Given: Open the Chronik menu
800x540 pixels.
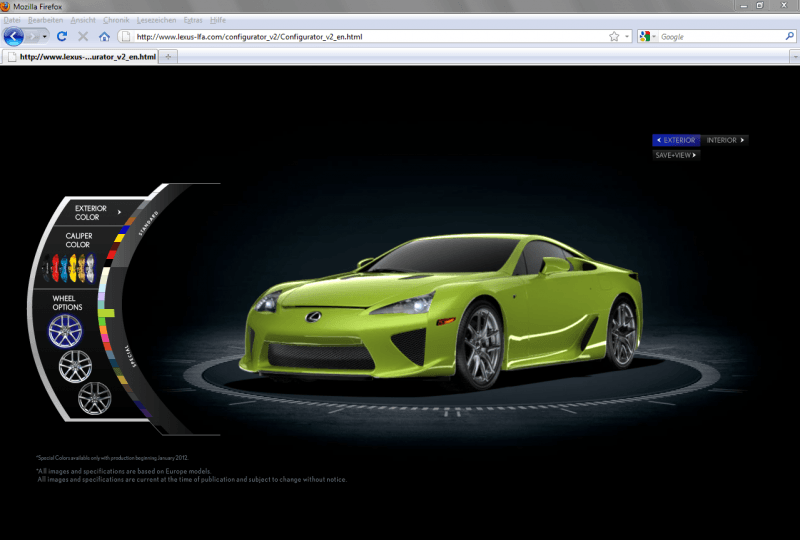Looking at the screenshot, I should (116, 20).
